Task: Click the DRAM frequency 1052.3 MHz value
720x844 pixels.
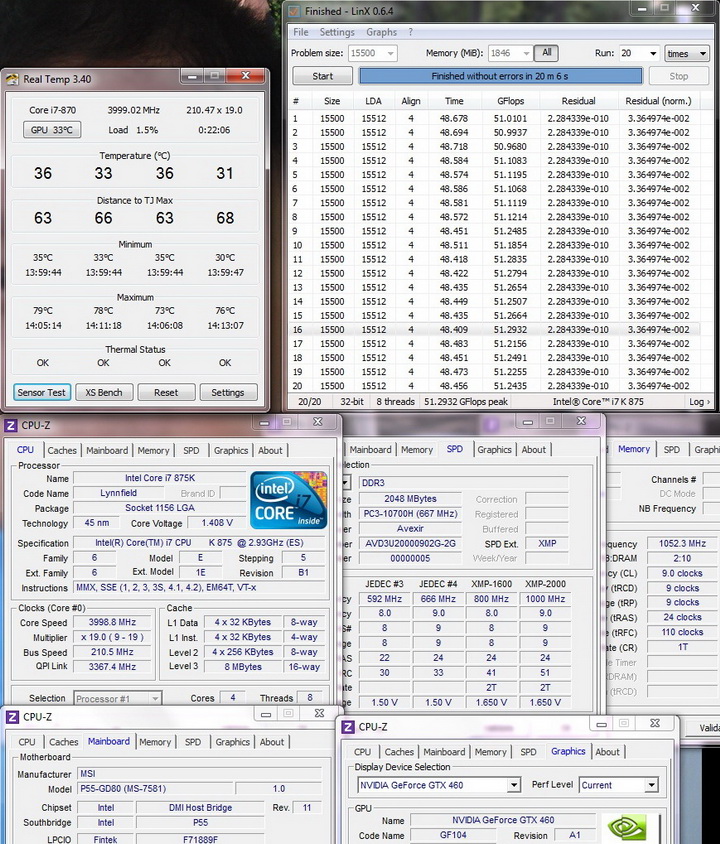Action: tap(682, 544)
